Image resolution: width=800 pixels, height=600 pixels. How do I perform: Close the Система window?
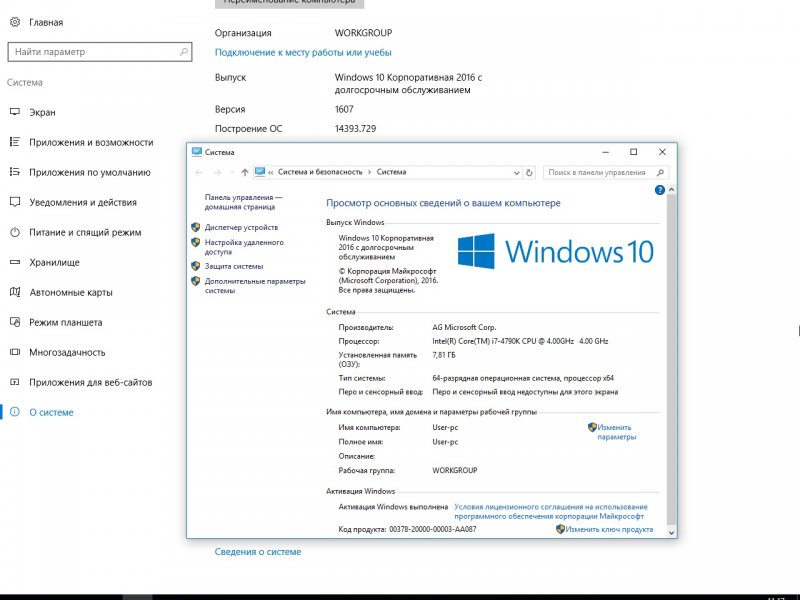[662, 152]
